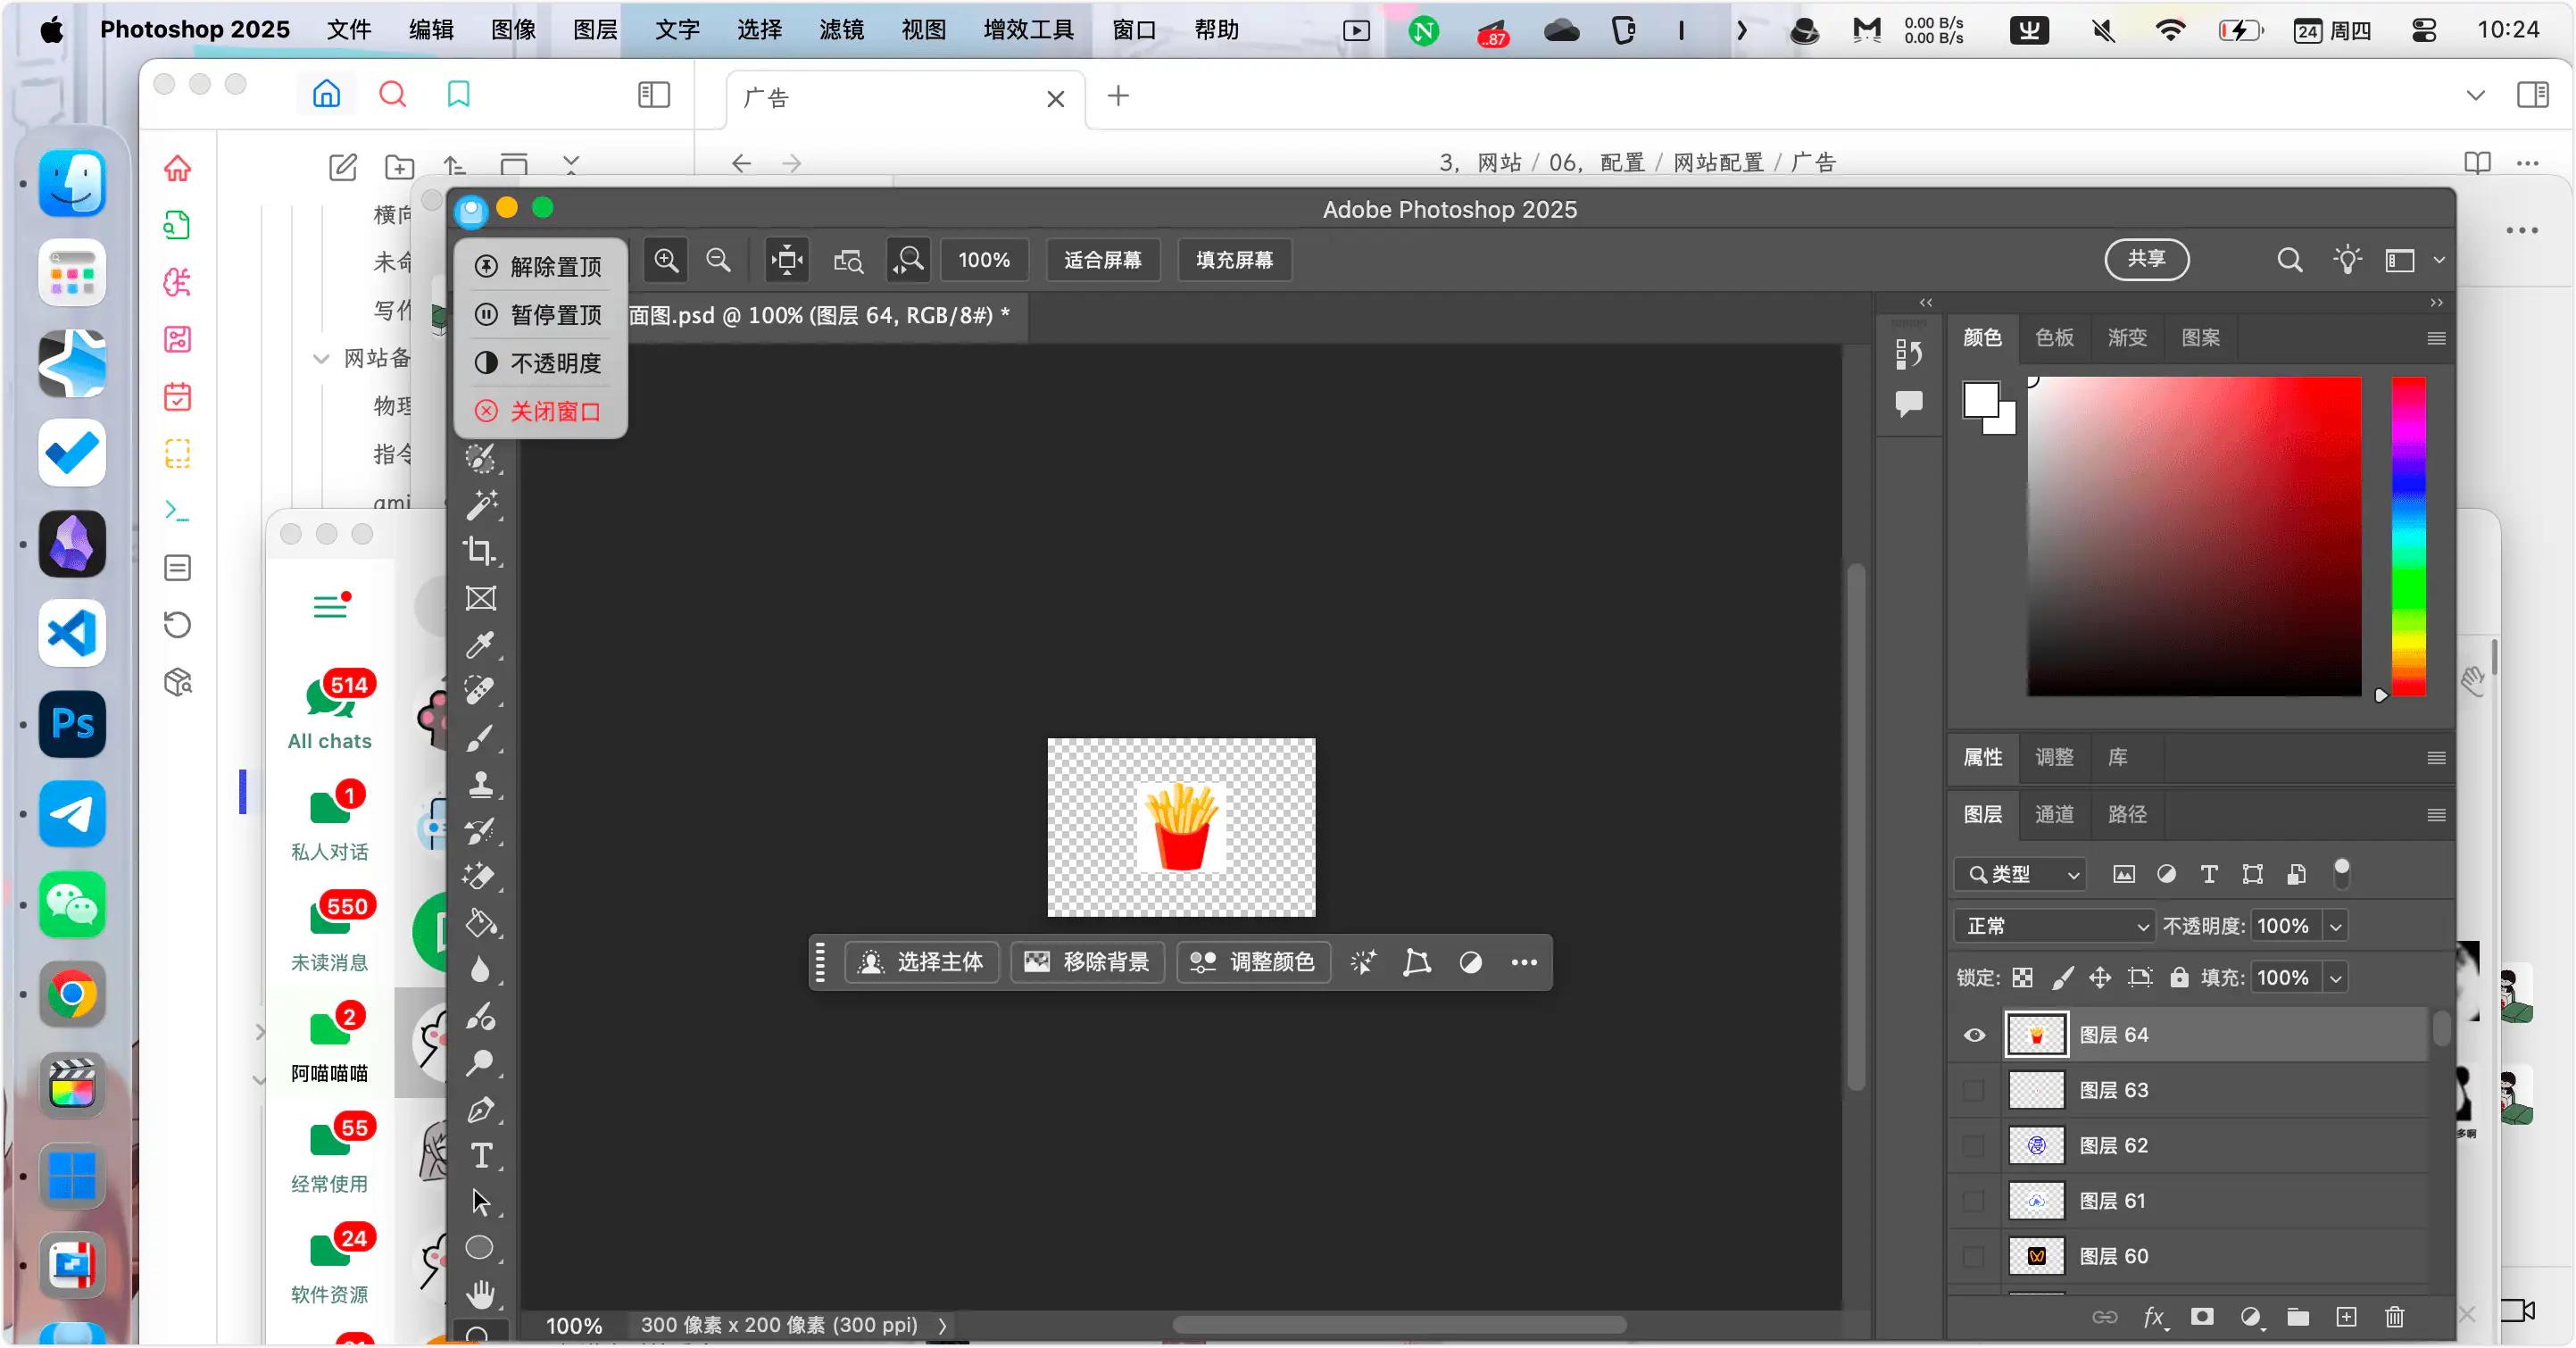Click the 调整颜色 button
2576x1348 pixels.
coord(1254,962)
